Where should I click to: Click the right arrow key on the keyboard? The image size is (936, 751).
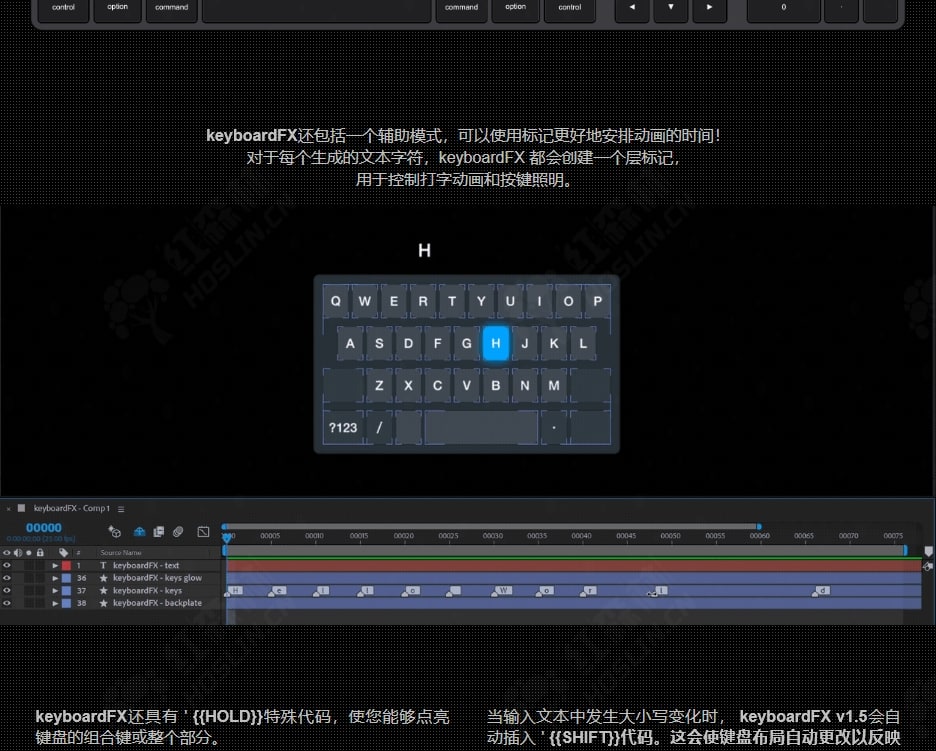click(x=710, y=8)
